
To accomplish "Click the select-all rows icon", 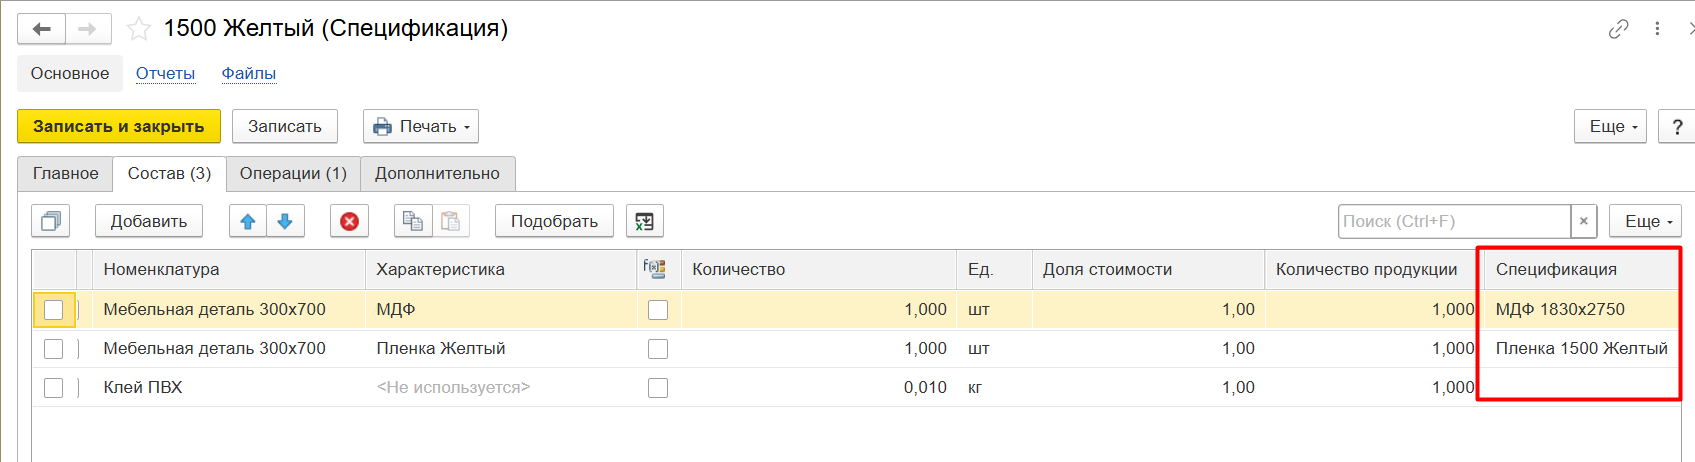I will click(x=50, y=221).
